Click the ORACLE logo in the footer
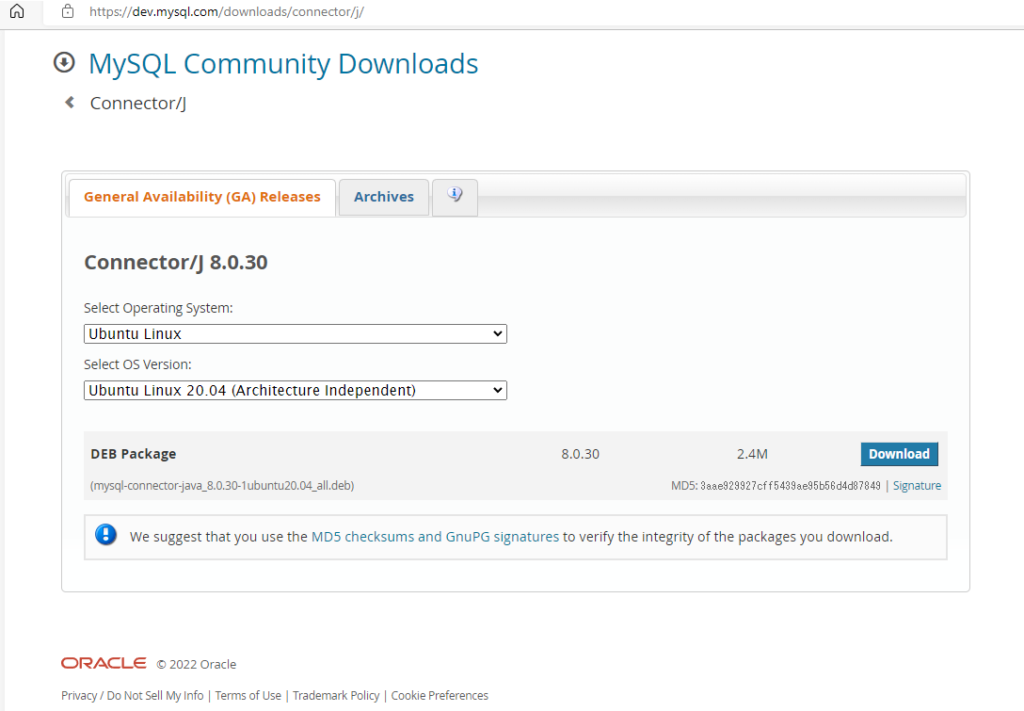Screen dimensions: 1024x711 coord(103,662)
